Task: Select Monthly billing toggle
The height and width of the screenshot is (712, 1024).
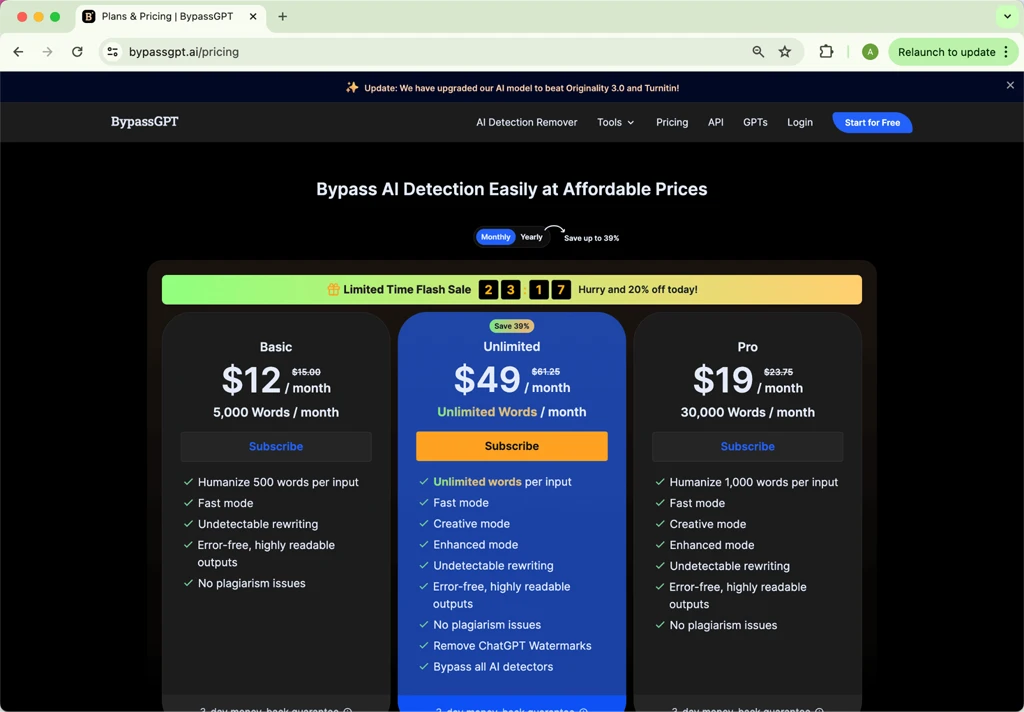Action: (x=496, y=237)
